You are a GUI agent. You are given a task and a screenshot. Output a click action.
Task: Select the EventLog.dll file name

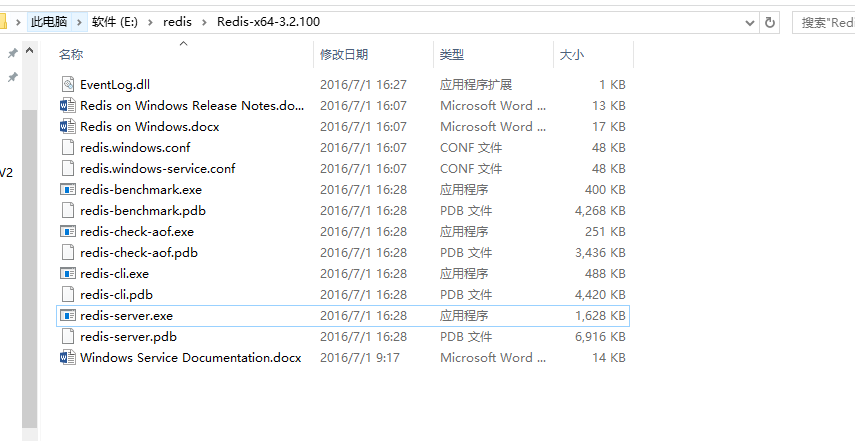[x=115, y=84]
